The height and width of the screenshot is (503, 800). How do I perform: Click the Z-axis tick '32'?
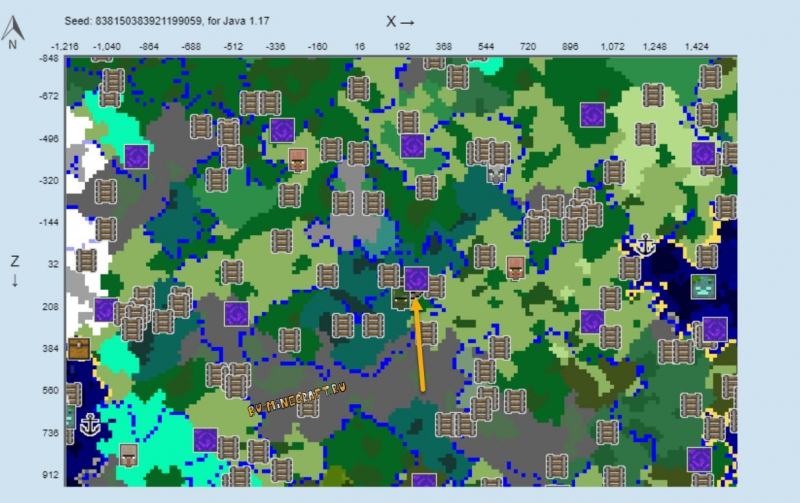(53, 264)
